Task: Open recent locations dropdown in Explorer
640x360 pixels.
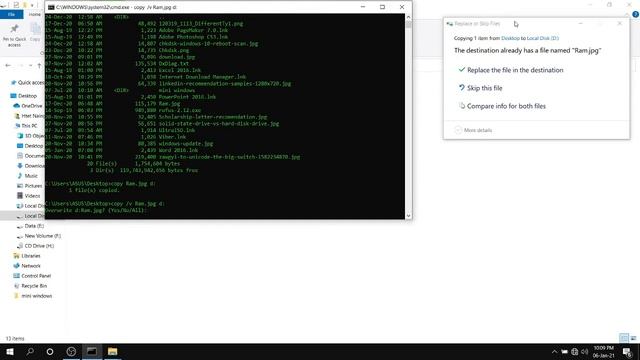Action: (x=30, y=65)
